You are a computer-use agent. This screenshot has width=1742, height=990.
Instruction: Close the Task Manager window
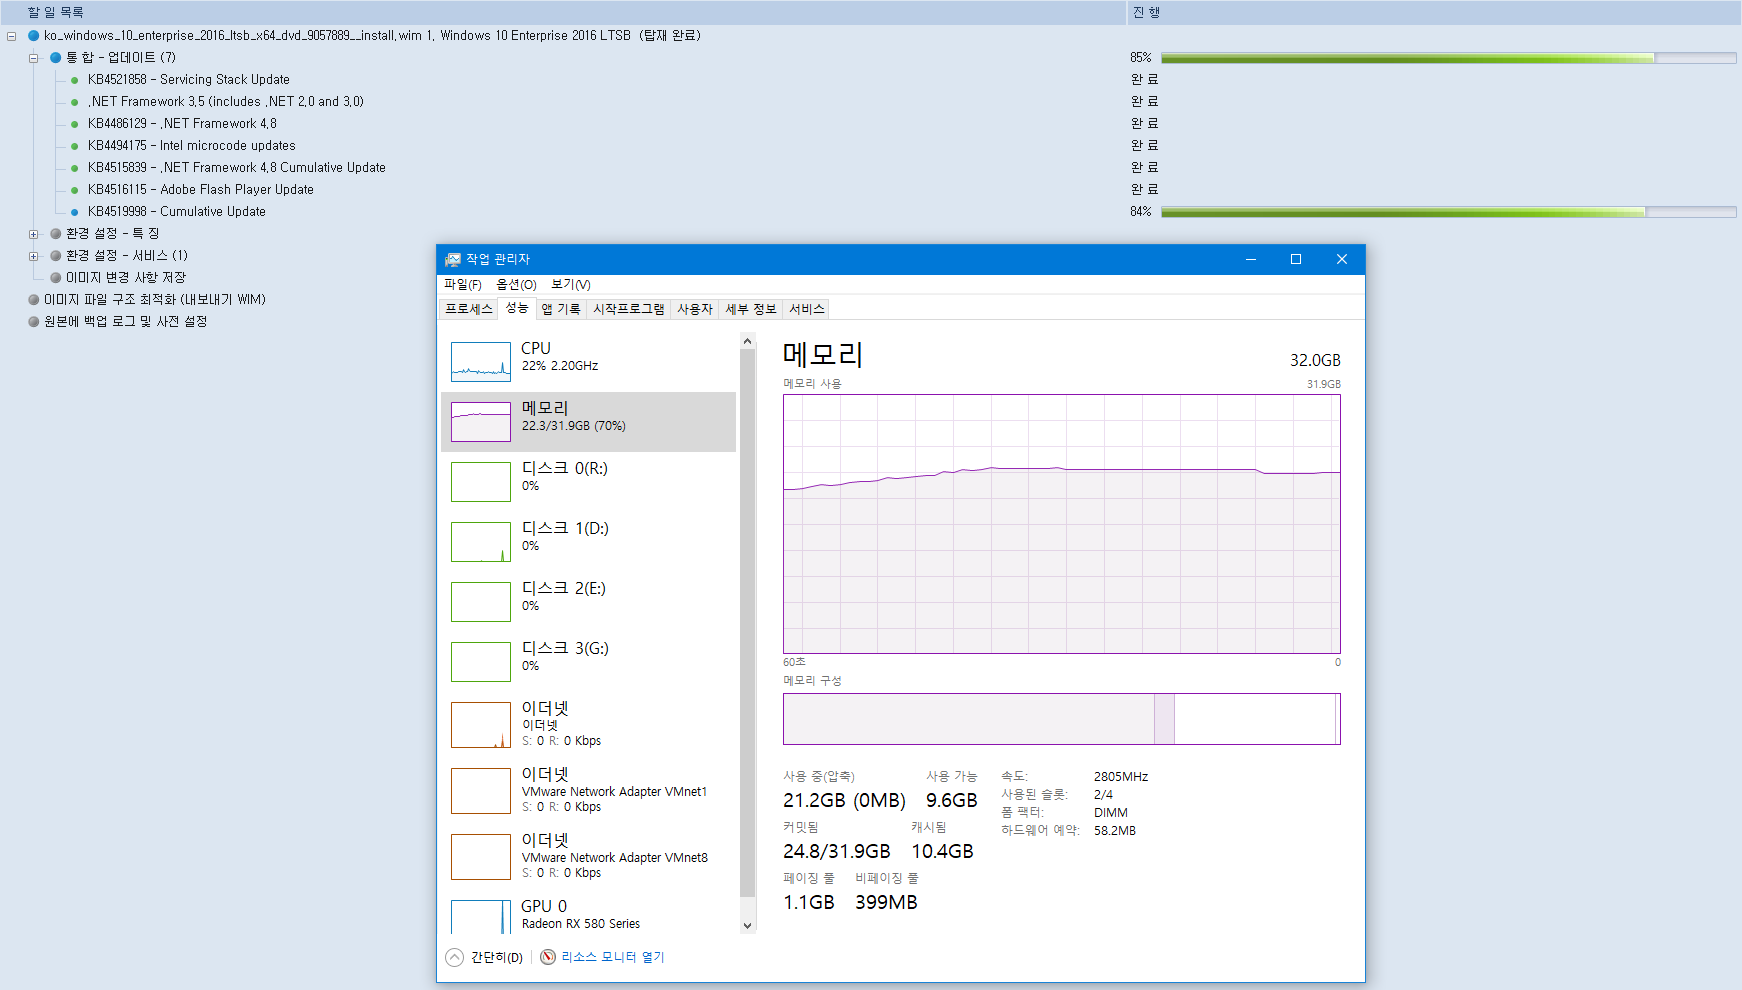tap(1342, 259)
